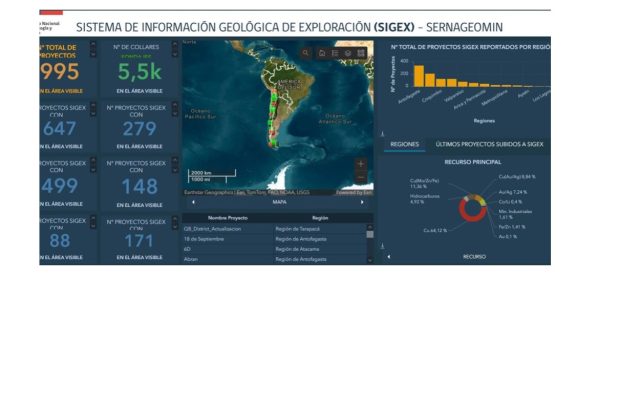Go to previous chart left of RECURSO

click(x=389, y=257)
